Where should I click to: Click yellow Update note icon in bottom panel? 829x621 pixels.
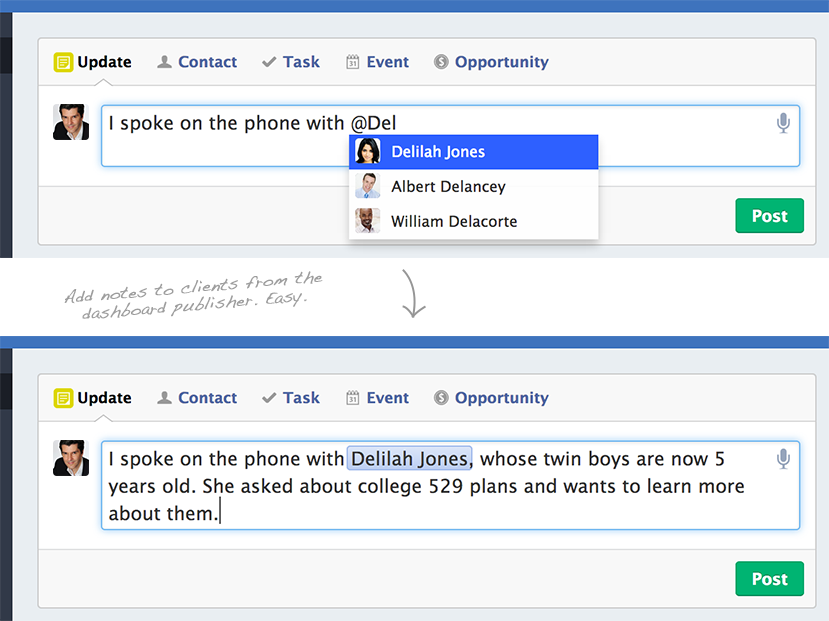63,398
